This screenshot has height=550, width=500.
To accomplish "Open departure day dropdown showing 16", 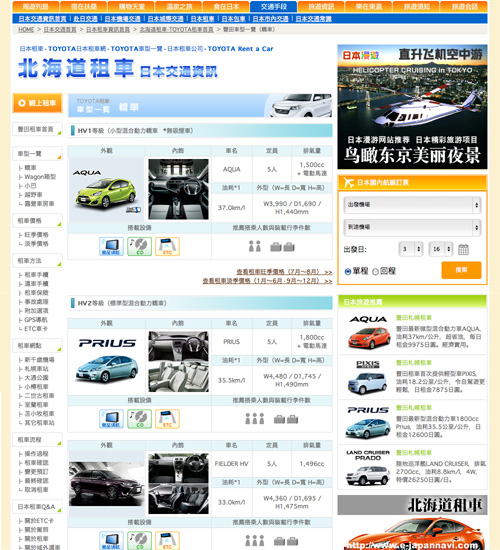I will coord(441,249).
